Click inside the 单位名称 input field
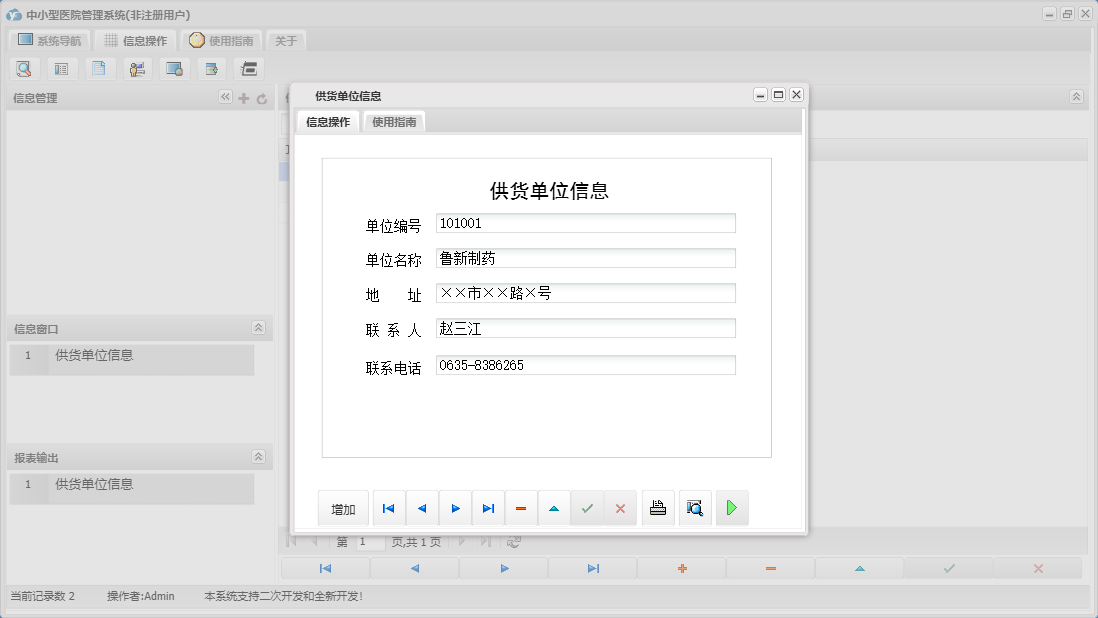1098x618 pixels. [x=585, y=258]
